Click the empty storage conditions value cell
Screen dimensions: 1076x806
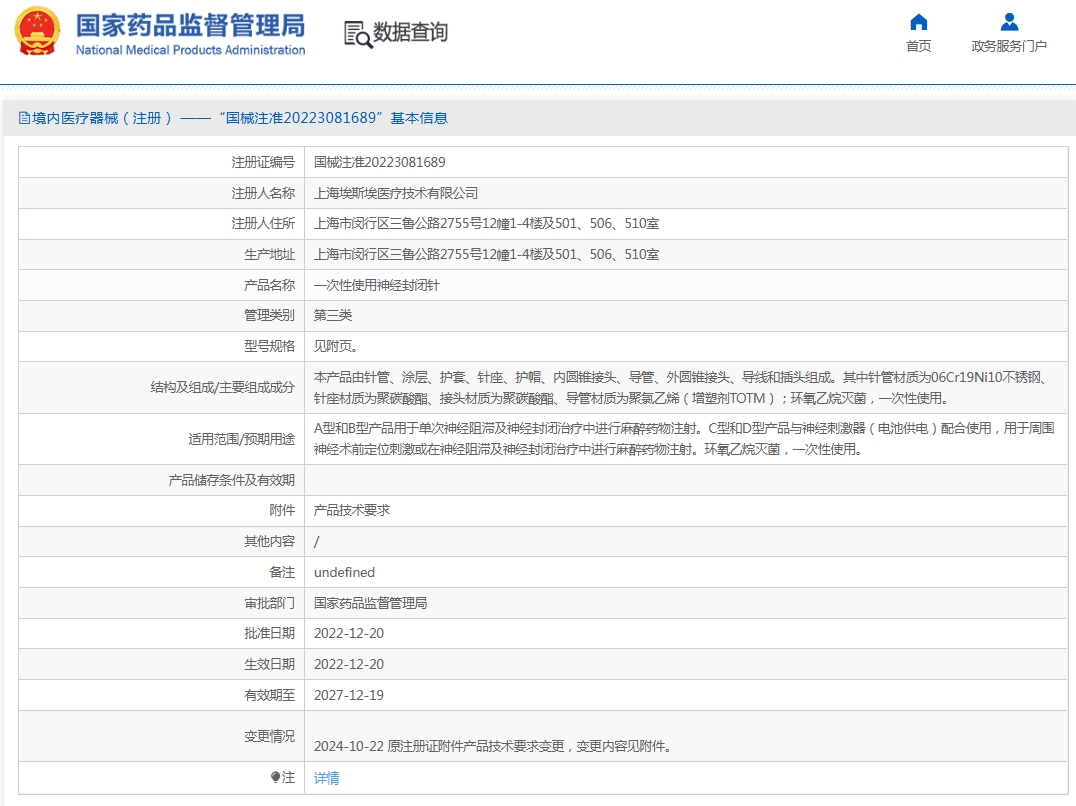[686, 480]
